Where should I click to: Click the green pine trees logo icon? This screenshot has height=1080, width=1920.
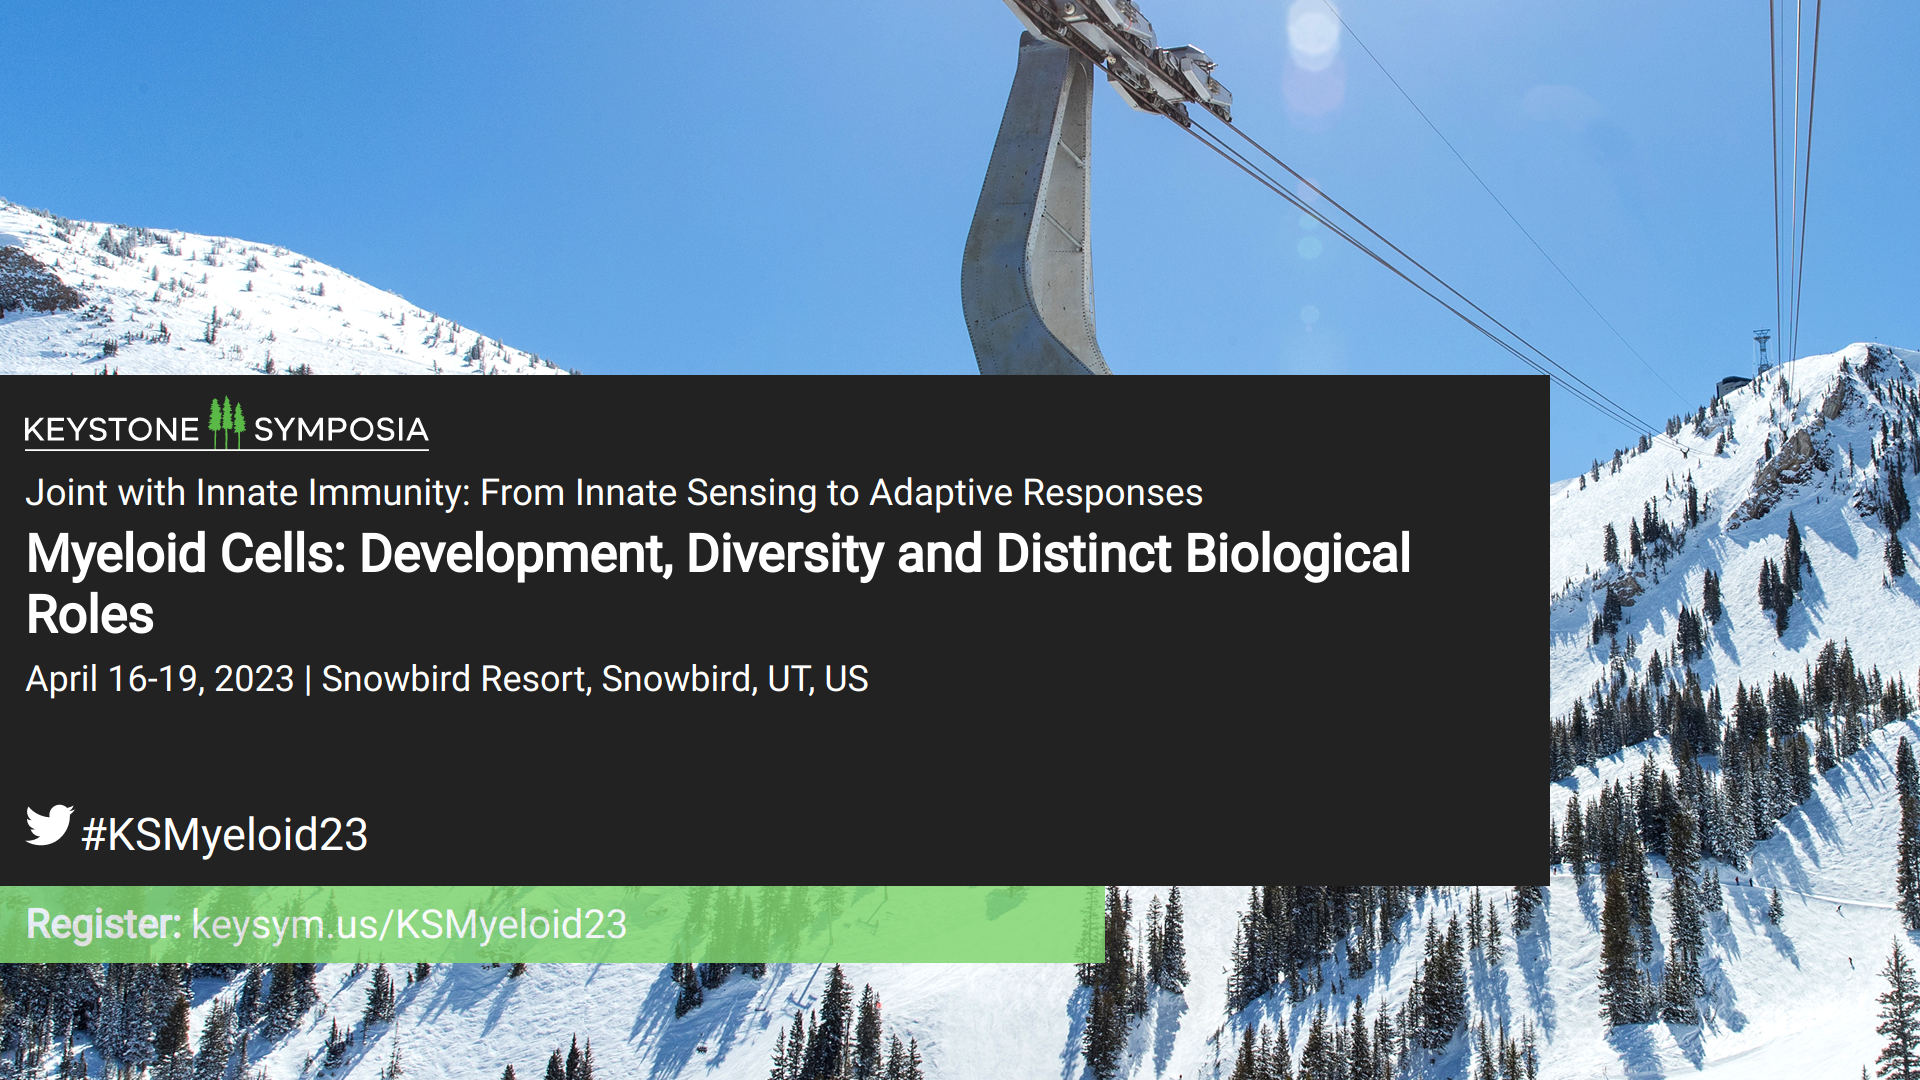227,423
